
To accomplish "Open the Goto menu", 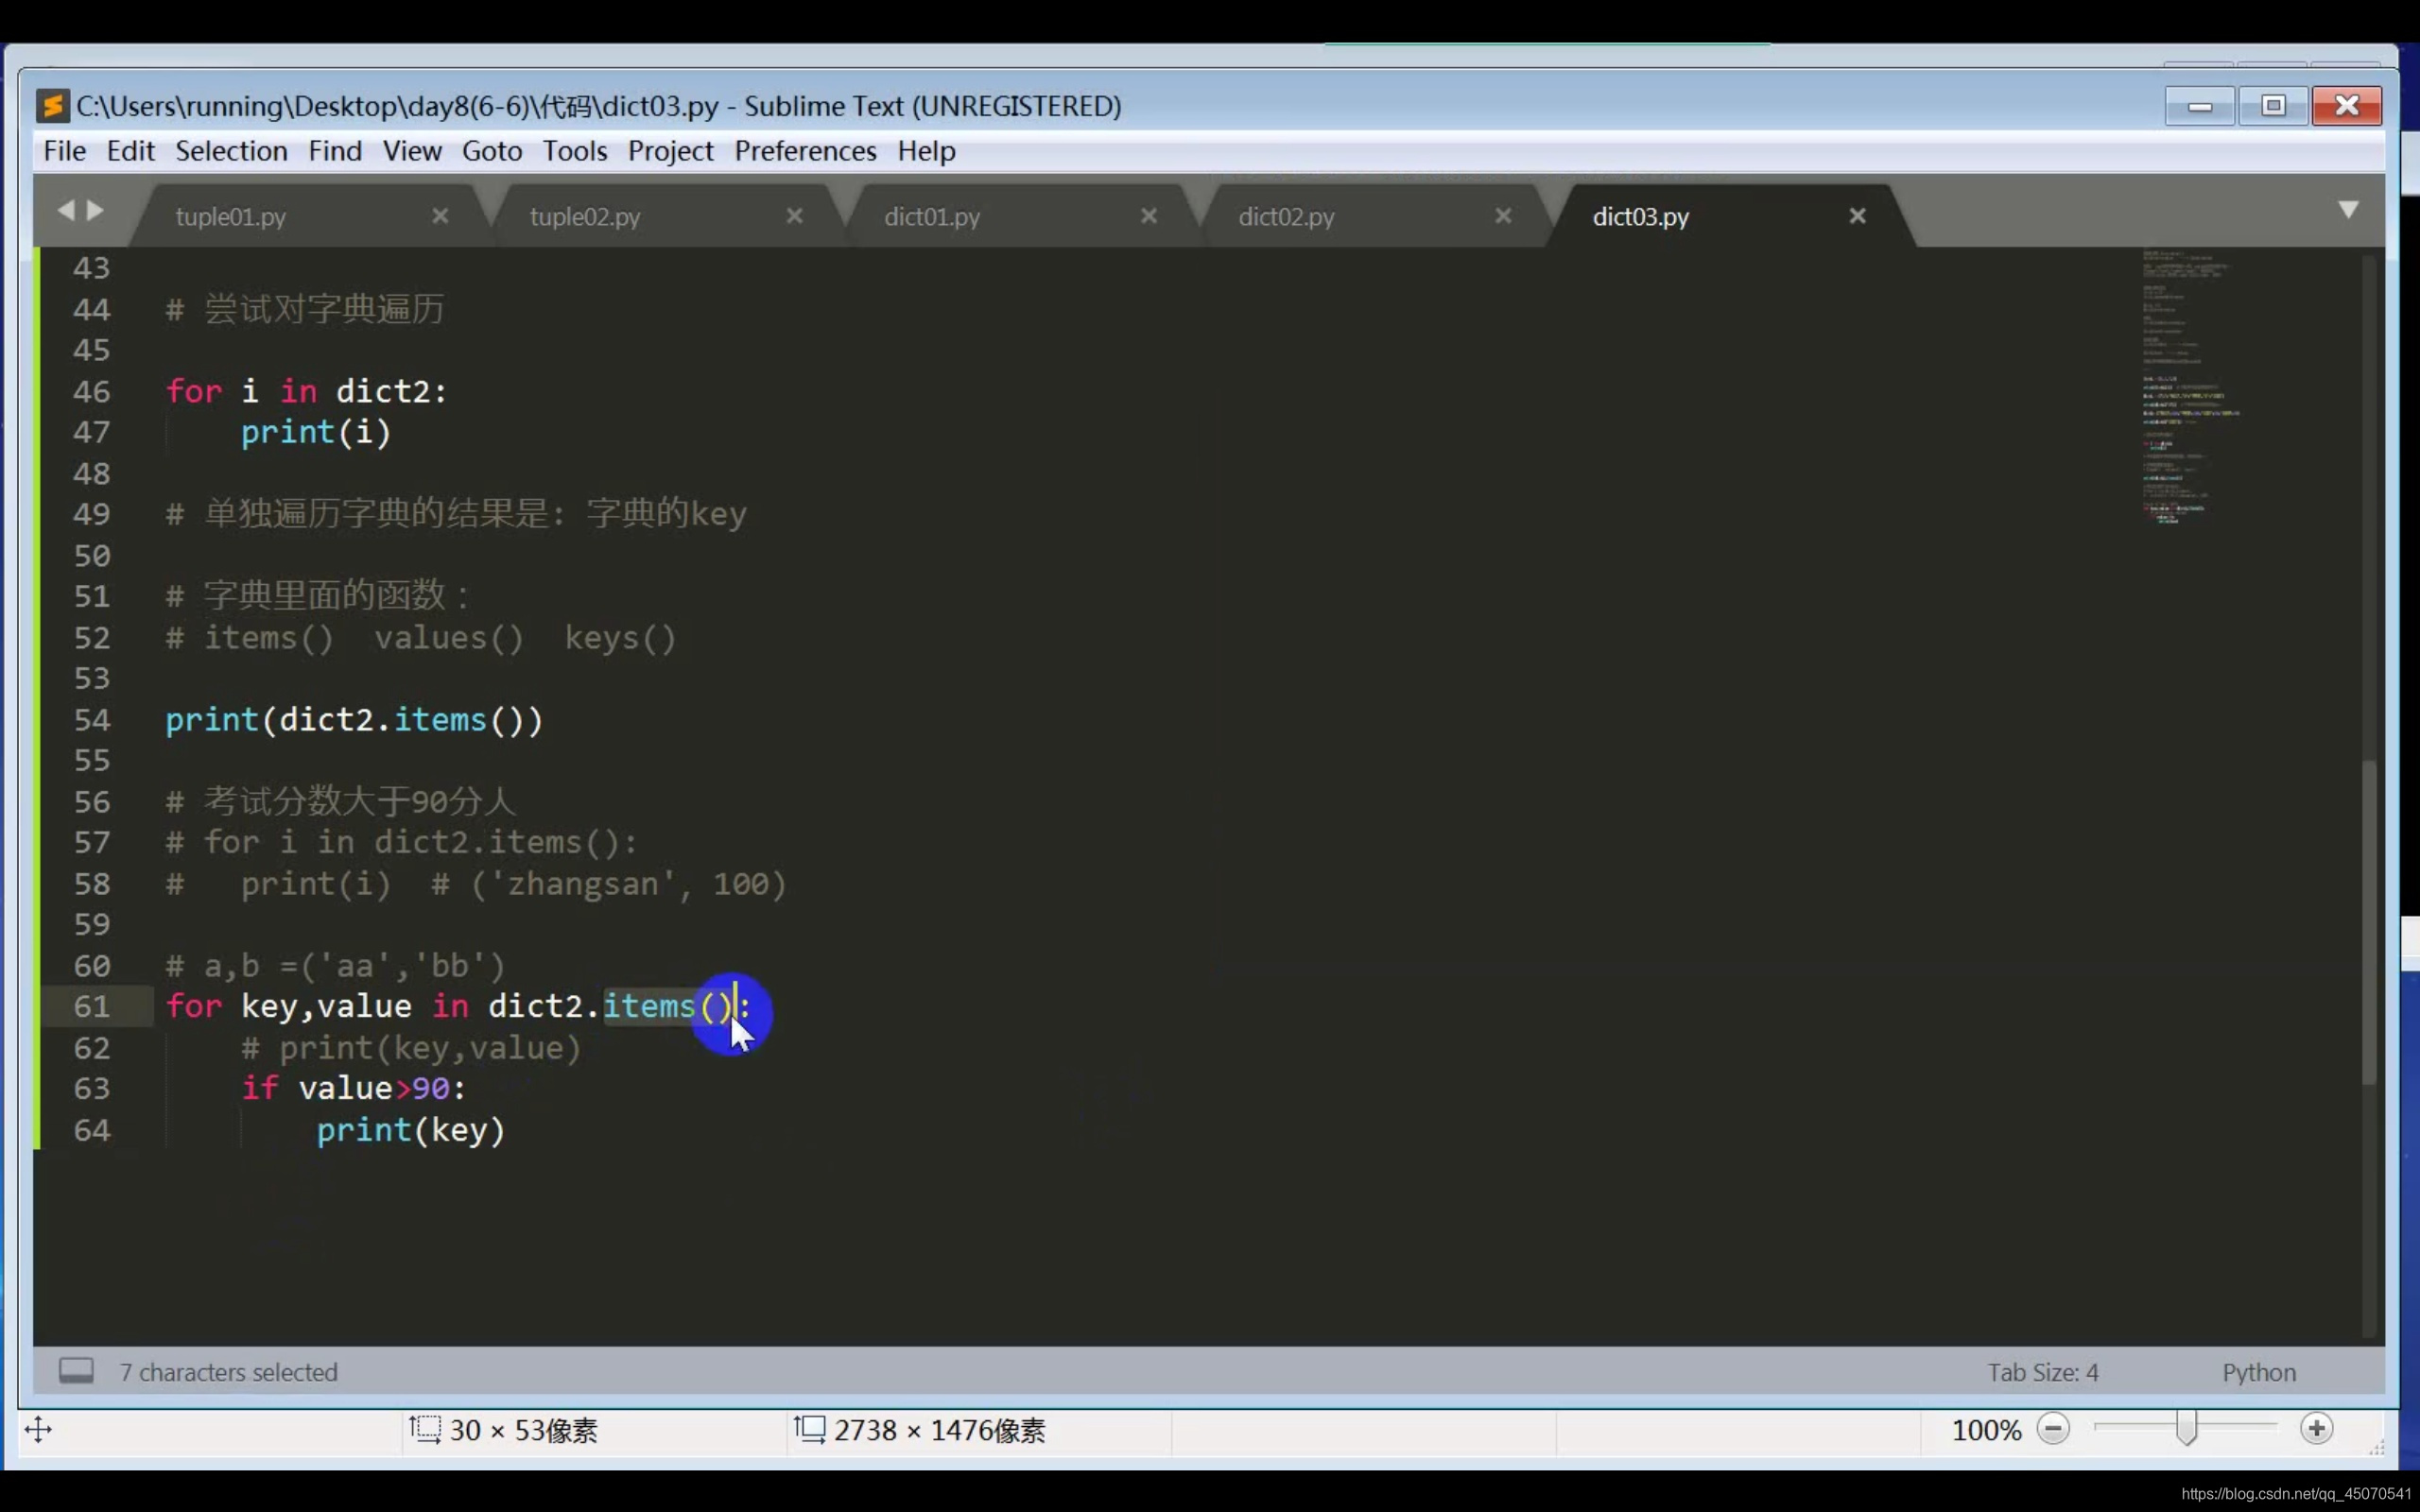I will point(491,151).
